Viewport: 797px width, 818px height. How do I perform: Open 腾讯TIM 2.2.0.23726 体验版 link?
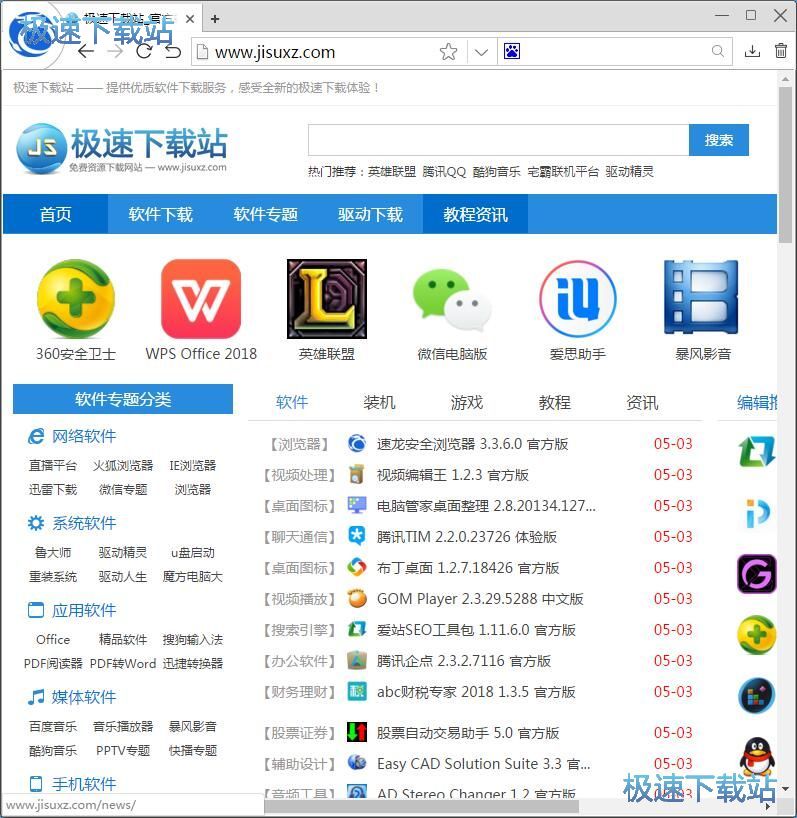point(467,537)
